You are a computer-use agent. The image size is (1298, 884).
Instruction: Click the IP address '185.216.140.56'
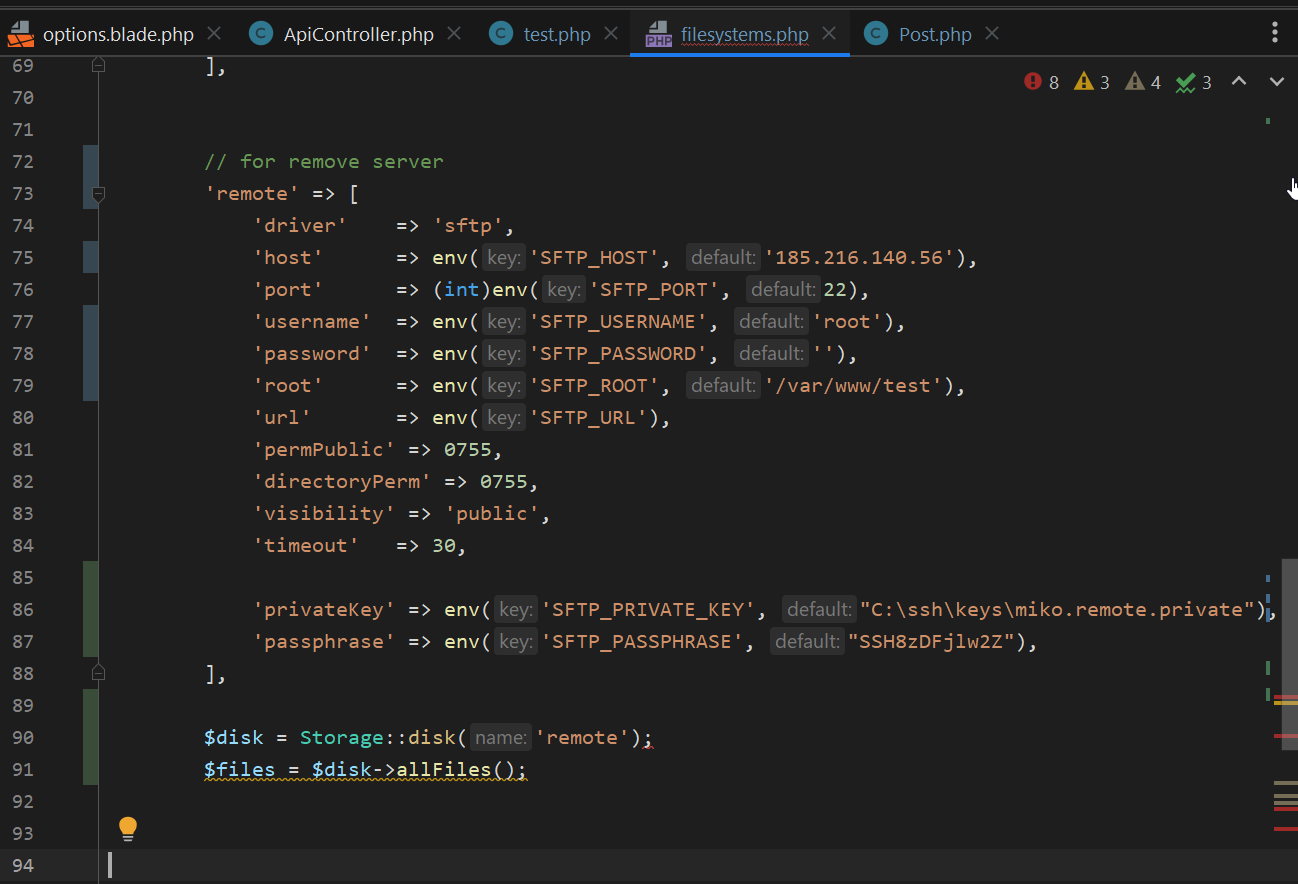(860, 257)
